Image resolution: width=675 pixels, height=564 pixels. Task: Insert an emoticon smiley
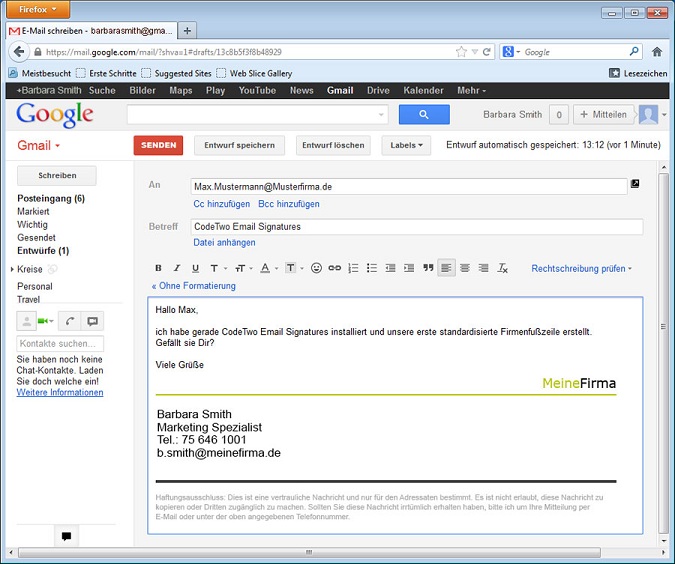click(x=316, y=268)
